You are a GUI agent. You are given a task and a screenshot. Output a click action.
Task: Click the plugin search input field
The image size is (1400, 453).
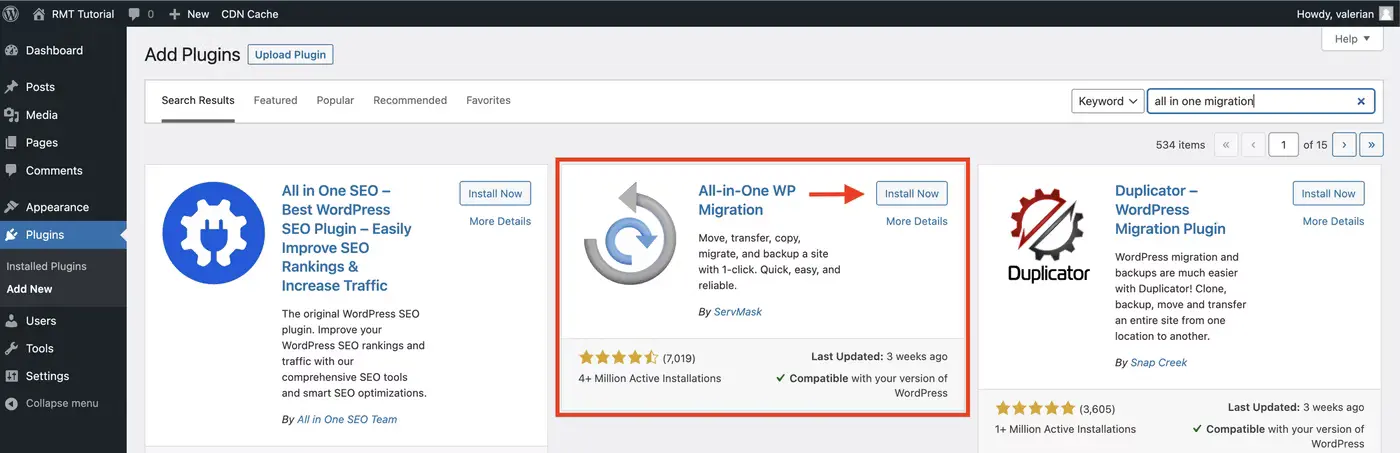[x=1248, y=101]
